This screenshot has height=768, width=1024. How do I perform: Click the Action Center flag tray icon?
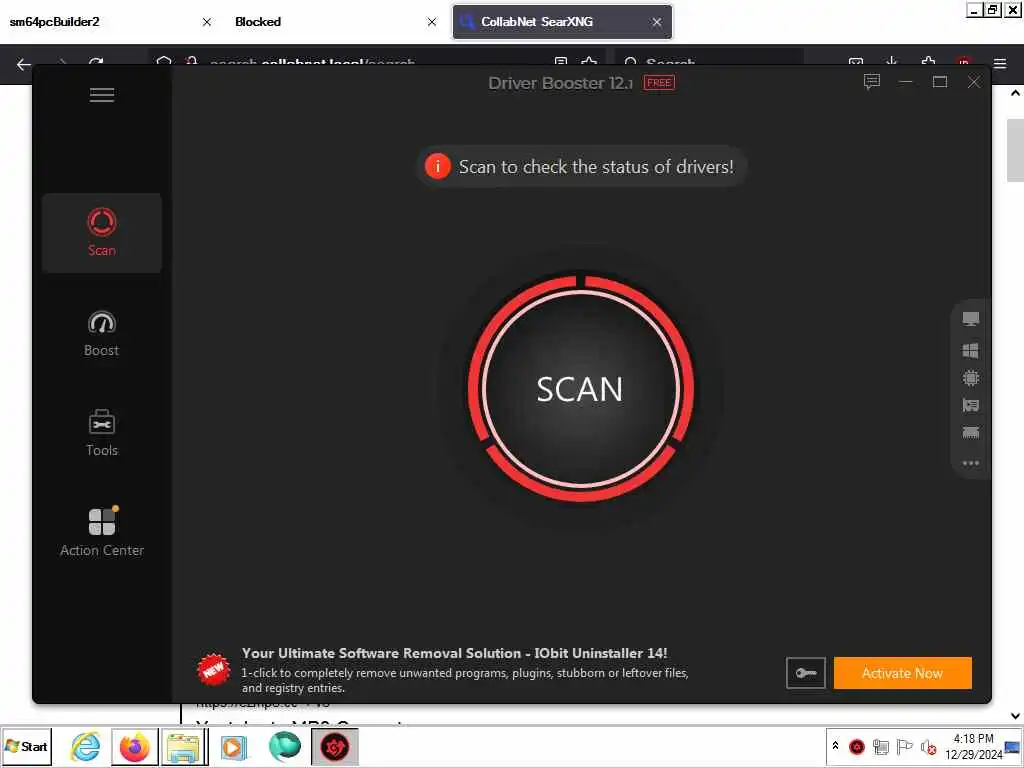pyautogui.click(x=904, y=746)
